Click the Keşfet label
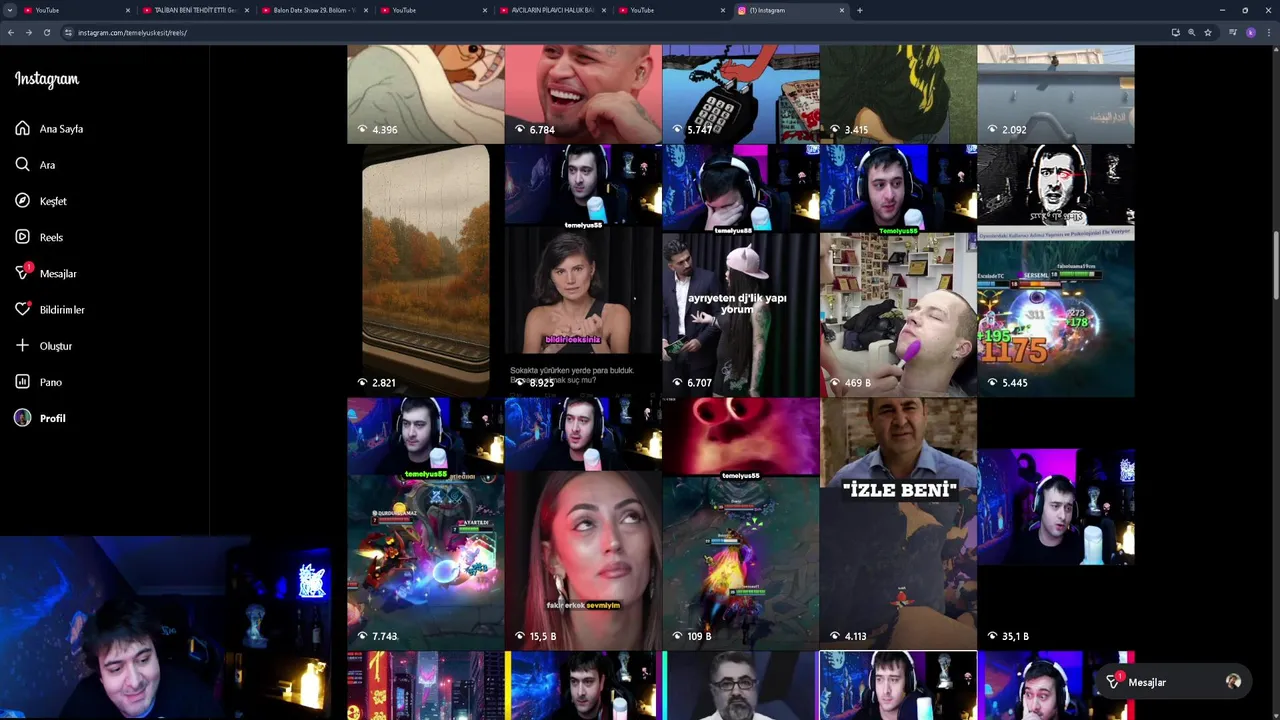The image size is (1280, 720). tap(53, 201)
